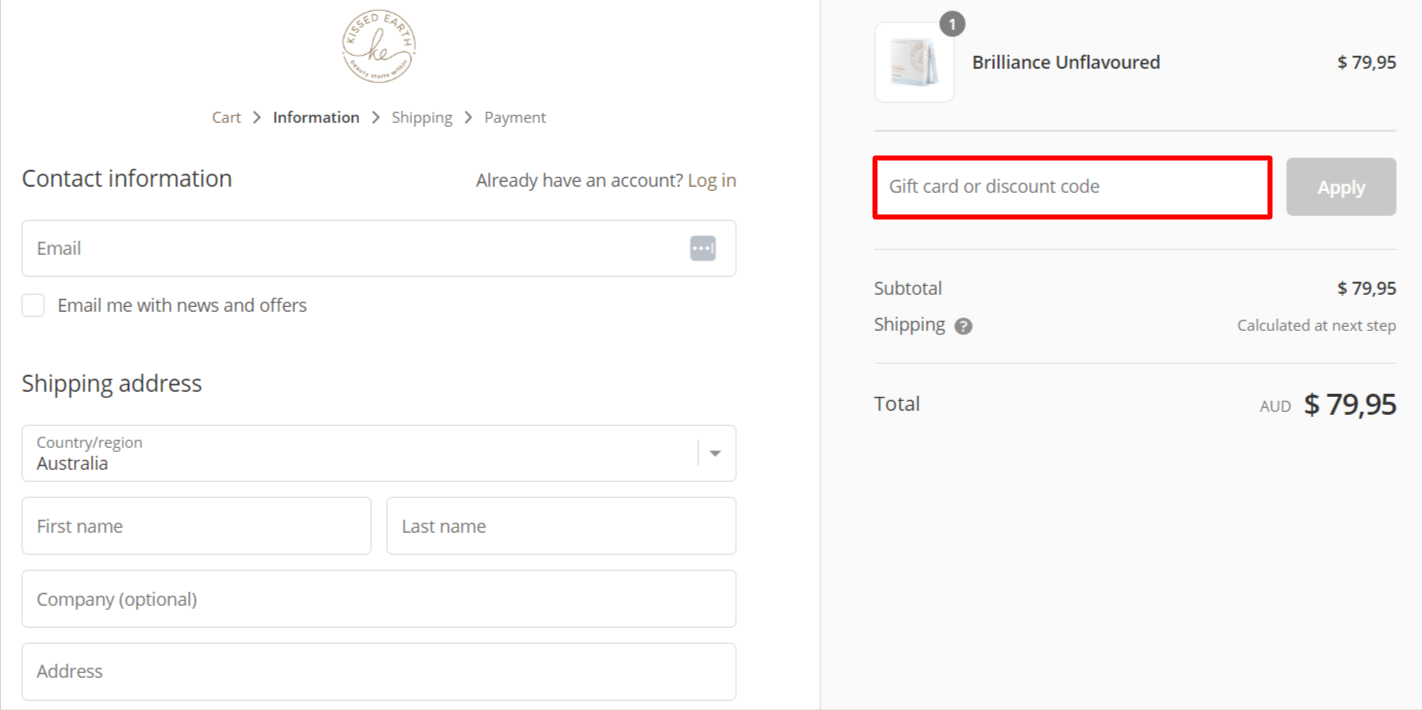1422x710 pixels.
Task: Go to the Cart breadcrumb step
Action: 226,118
